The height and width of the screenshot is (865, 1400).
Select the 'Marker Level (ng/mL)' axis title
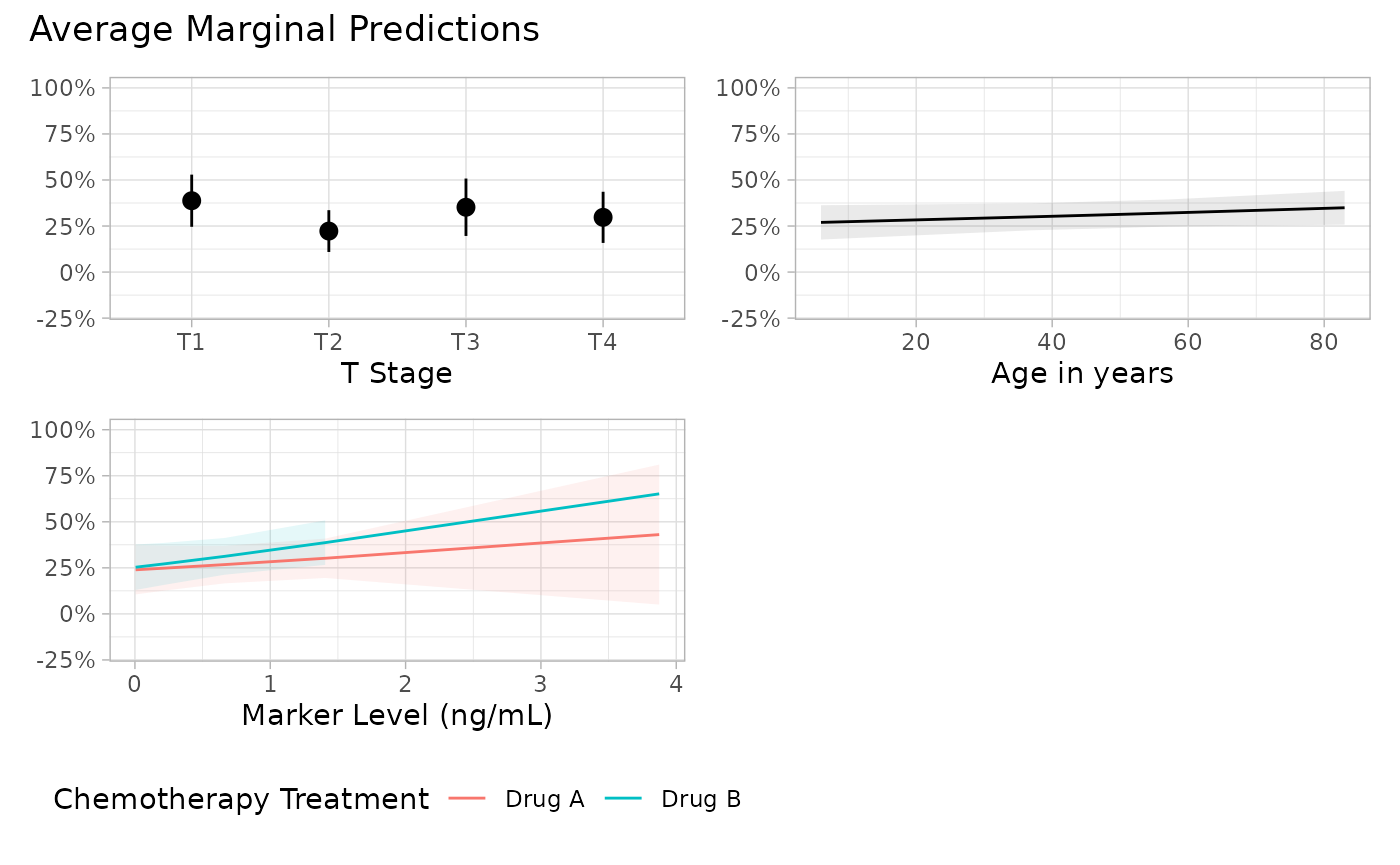(397, 715)
